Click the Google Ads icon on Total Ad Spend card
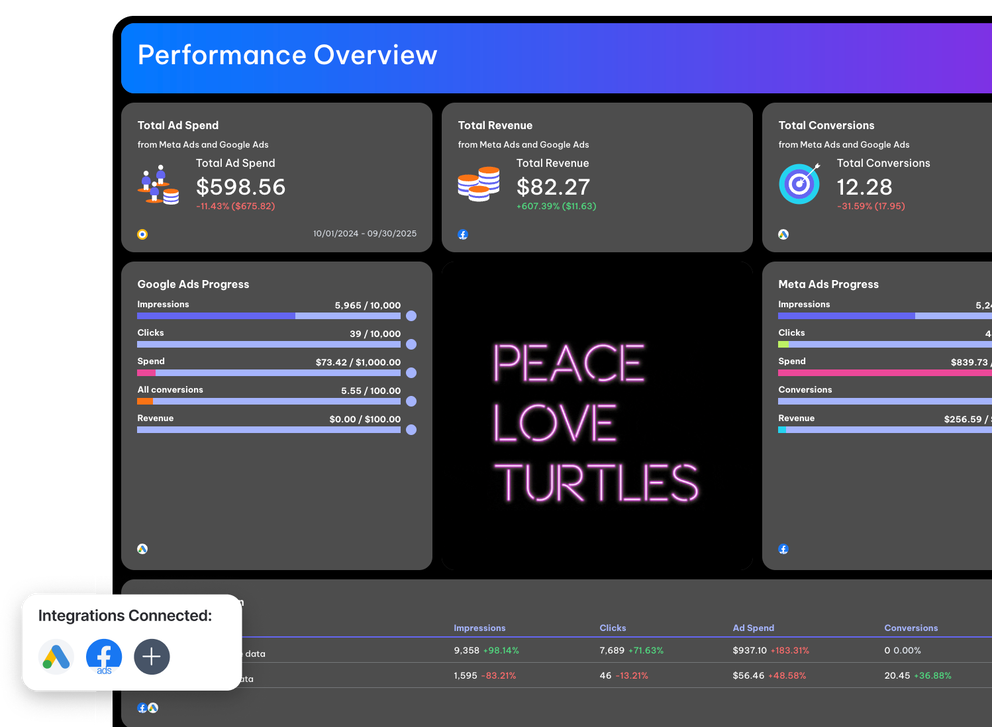This screenshot has height=727, width=992. [x=142, y=233]
